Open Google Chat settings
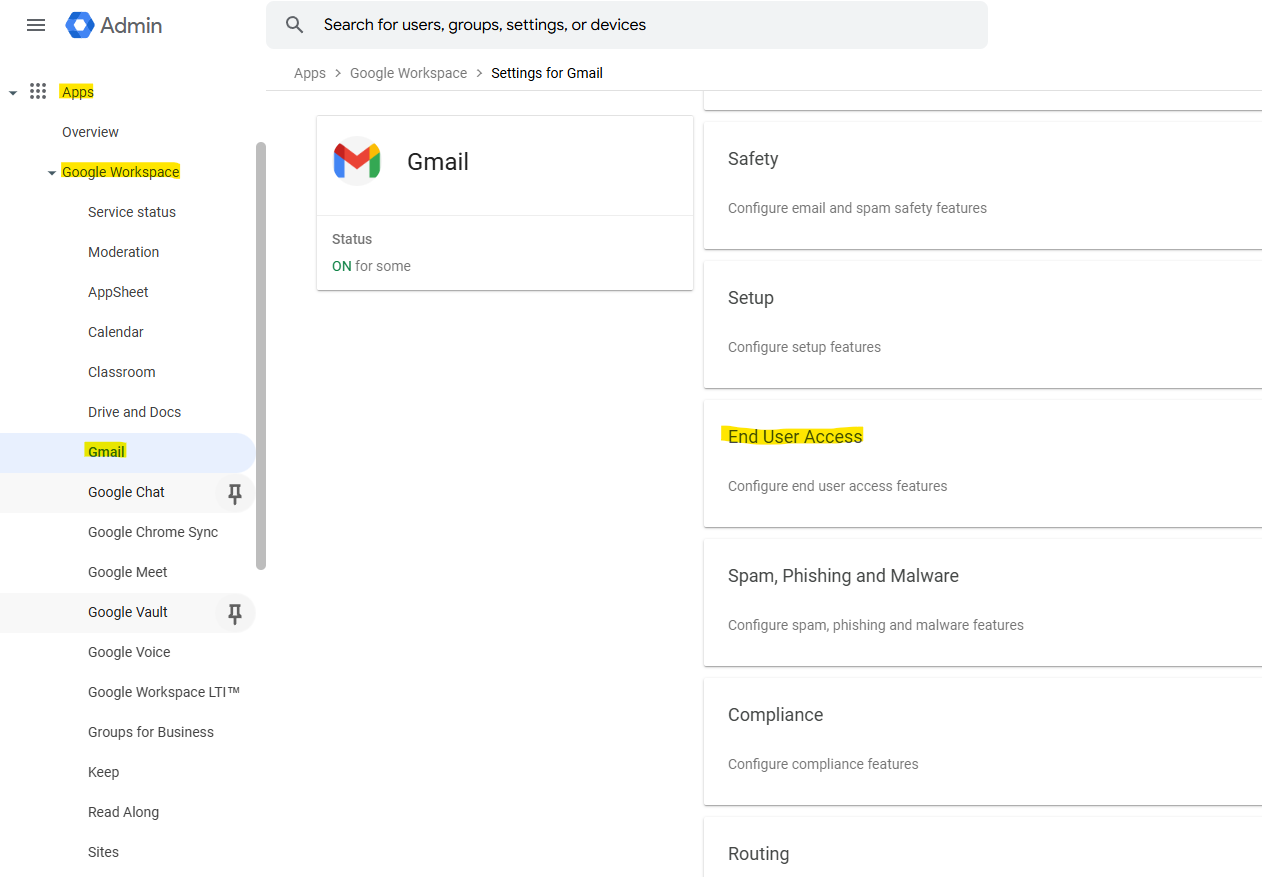The height and width of the screenshot is (877, 1262). point(127,492)
